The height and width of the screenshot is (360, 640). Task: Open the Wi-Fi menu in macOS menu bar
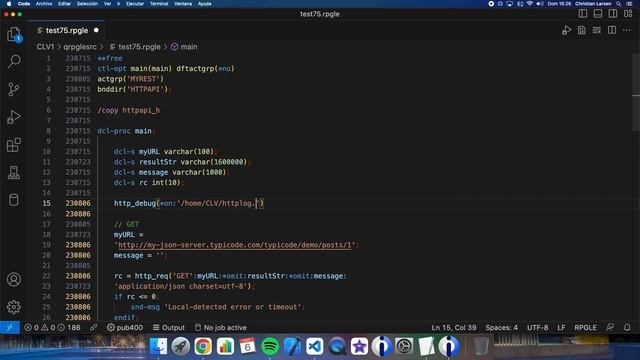point(529,4)
